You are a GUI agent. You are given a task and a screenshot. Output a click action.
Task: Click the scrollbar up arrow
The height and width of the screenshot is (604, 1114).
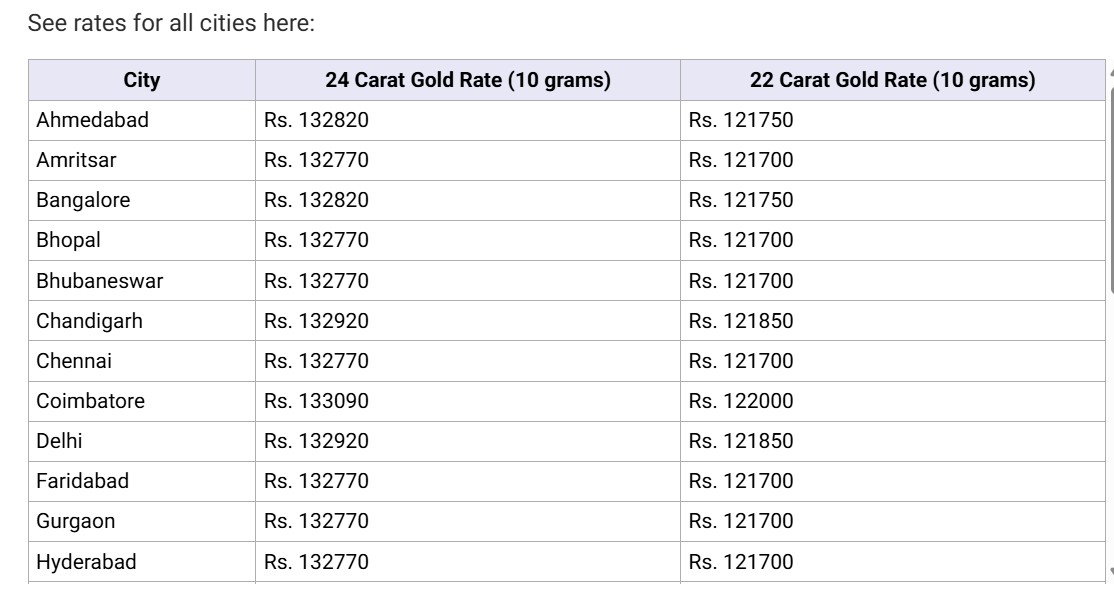point(1111,71)
